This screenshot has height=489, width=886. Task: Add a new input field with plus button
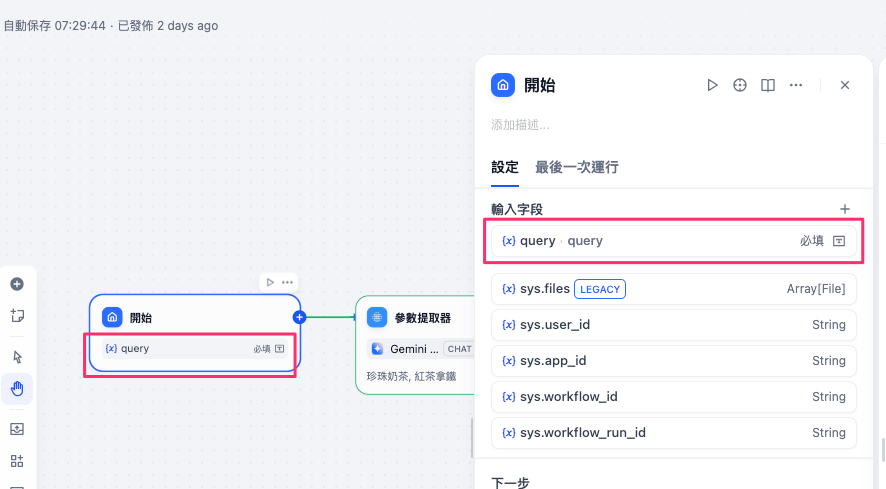pyautogui.click(x=845, y=209)
